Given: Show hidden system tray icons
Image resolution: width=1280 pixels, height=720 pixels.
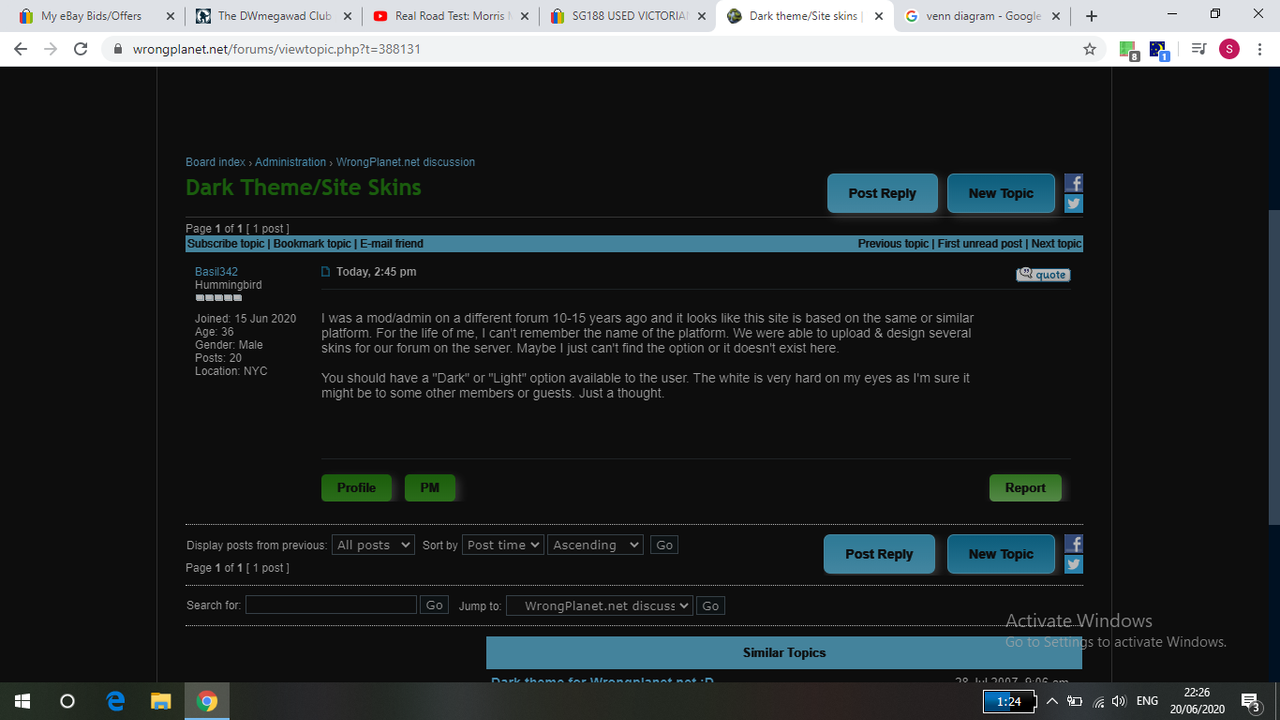Looking at the screenshot, I should (1052, 701).
